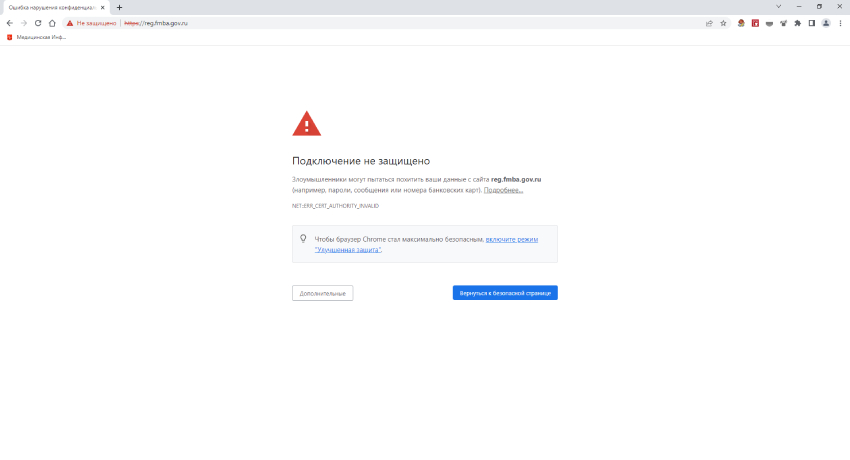Click the NET::ERR_CERT_AUTHORITY_INVALID error code

click(x=336, y=206)
